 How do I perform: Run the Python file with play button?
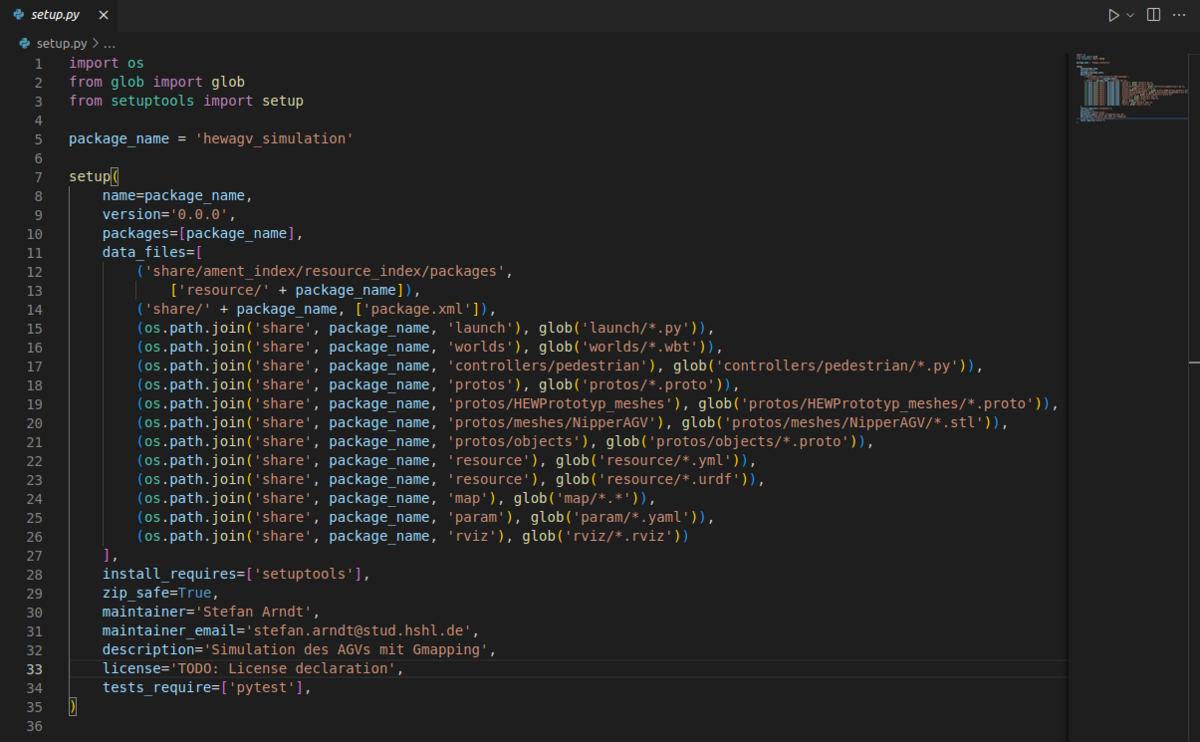click(x=1113, y=15)
